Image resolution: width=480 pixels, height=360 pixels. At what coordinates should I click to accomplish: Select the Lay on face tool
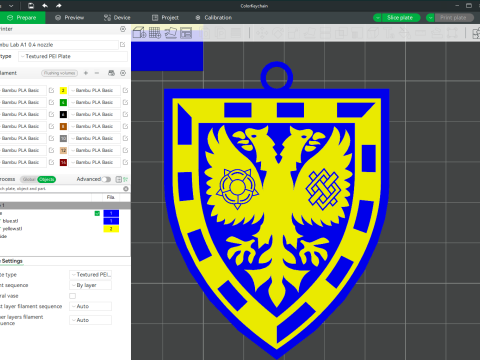(309, 33)
